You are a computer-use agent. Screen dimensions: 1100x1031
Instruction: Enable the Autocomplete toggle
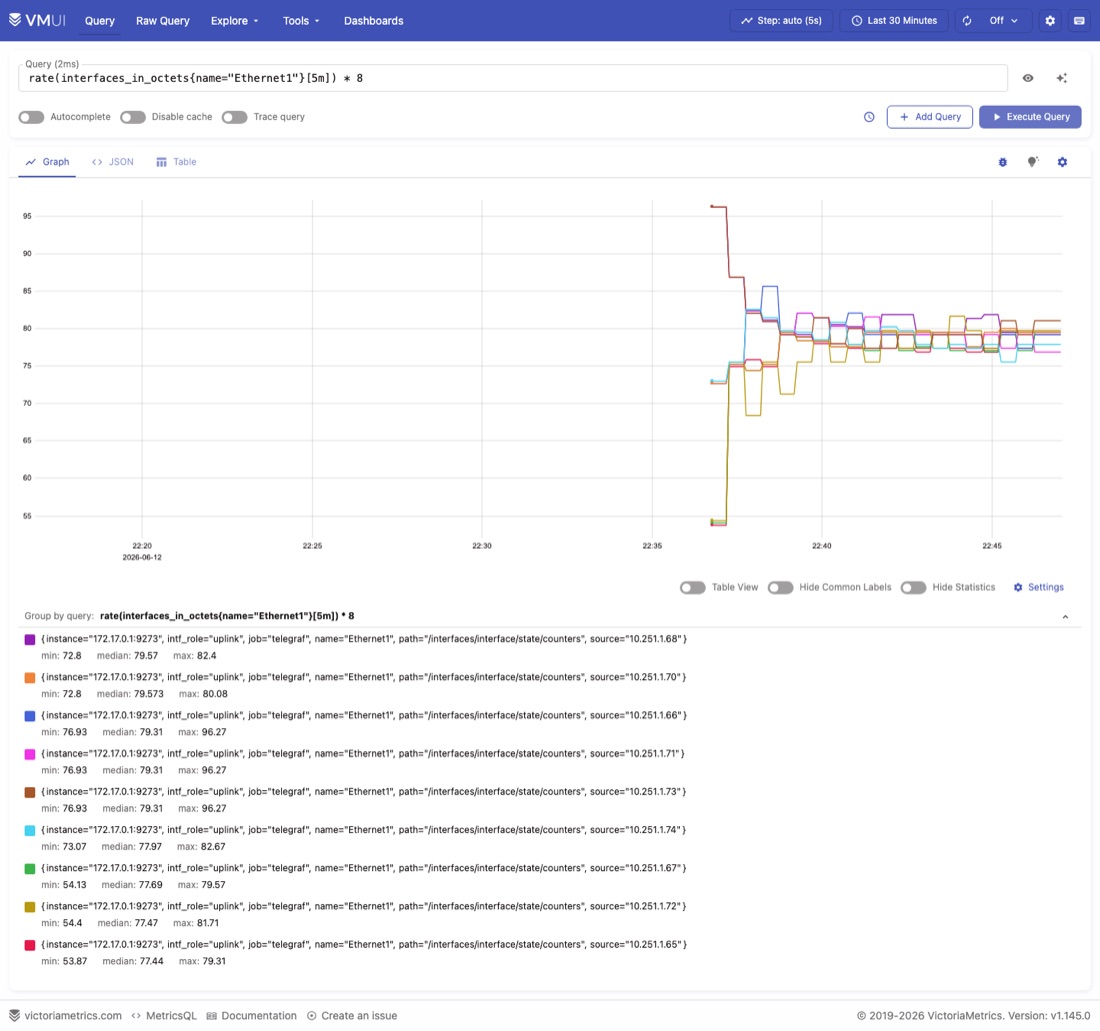pyautogui.click(x=31, y=117)
